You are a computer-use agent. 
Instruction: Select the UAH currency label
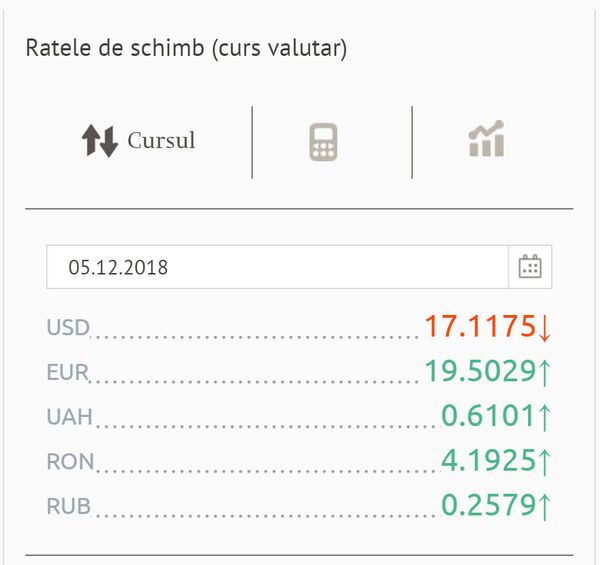pyautogui.click(x=68, y=417)
